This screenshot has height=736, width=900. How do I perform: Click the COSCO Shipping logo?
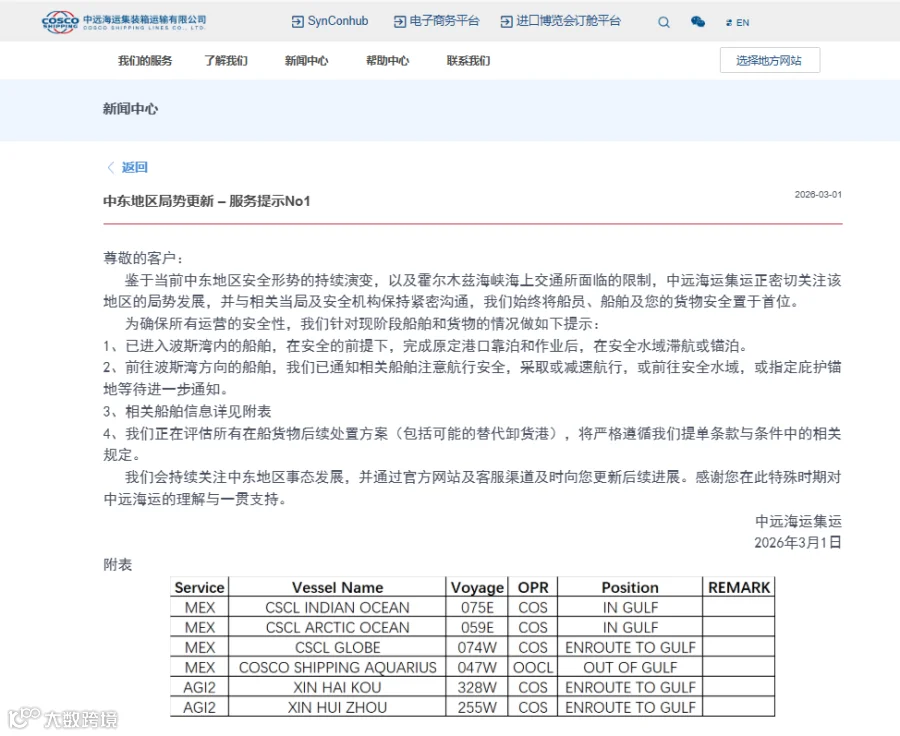[123, 22]
